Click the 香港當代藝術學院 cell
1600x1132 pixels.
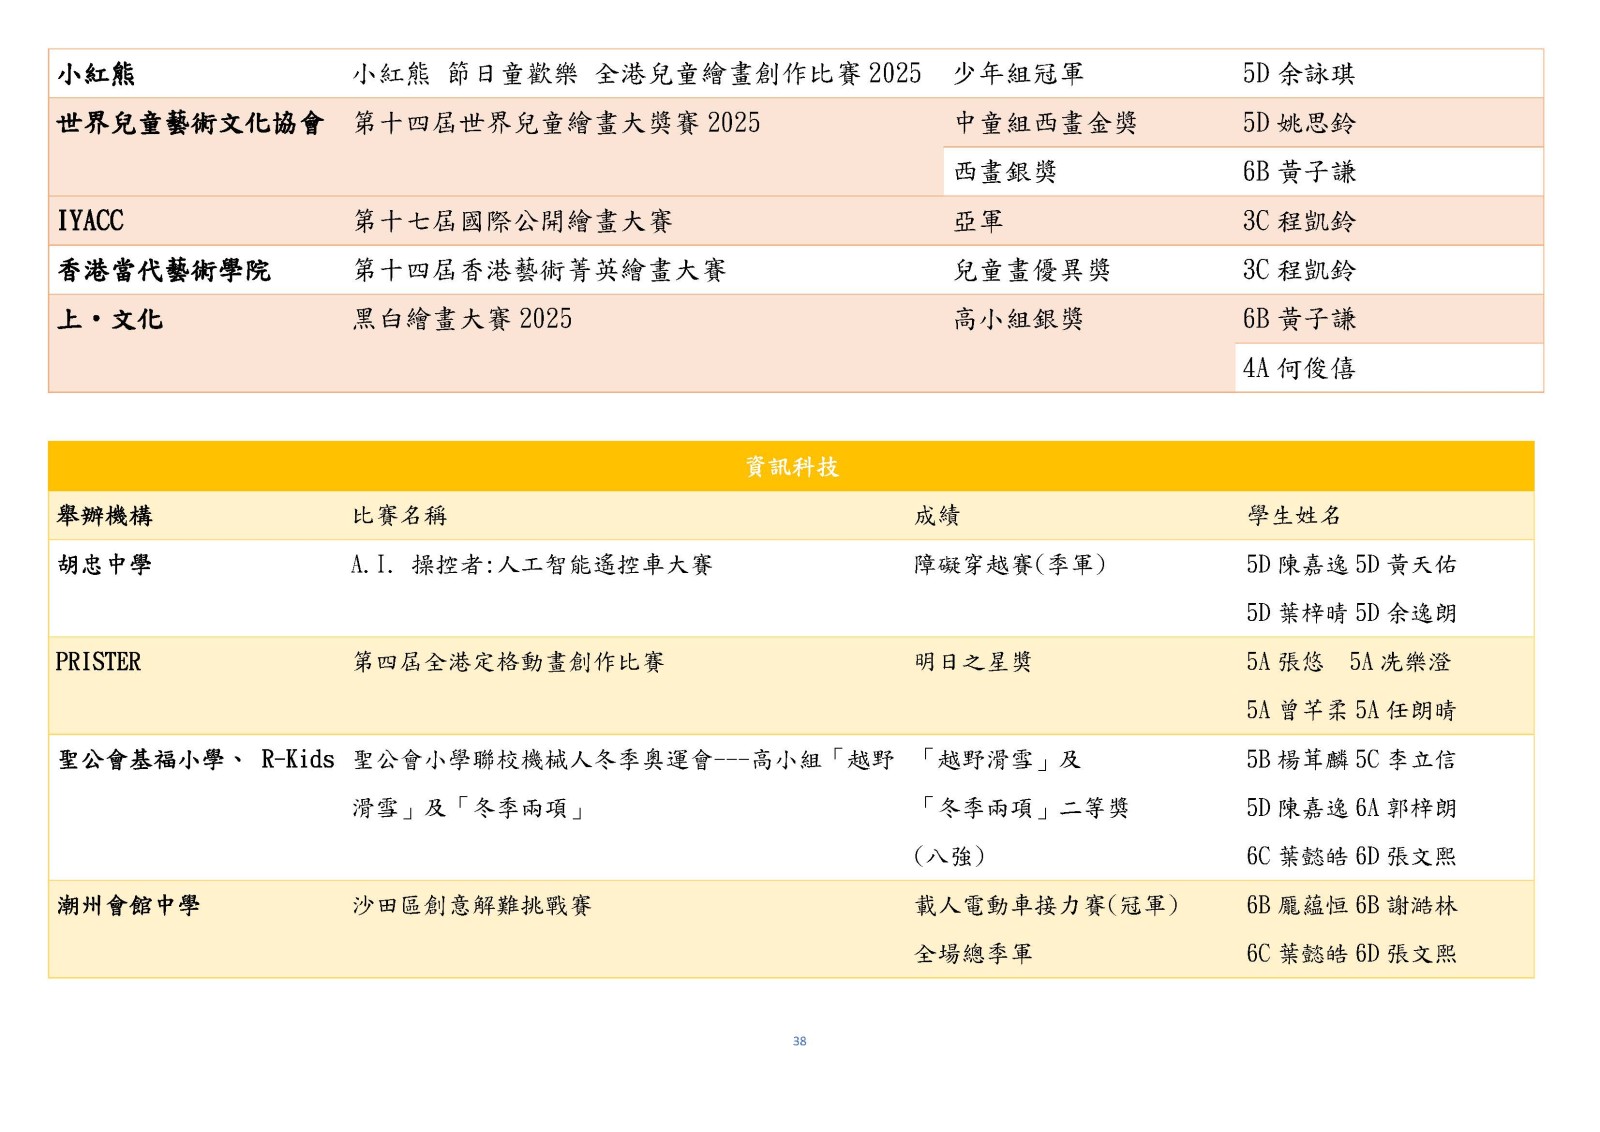point(164,270)
